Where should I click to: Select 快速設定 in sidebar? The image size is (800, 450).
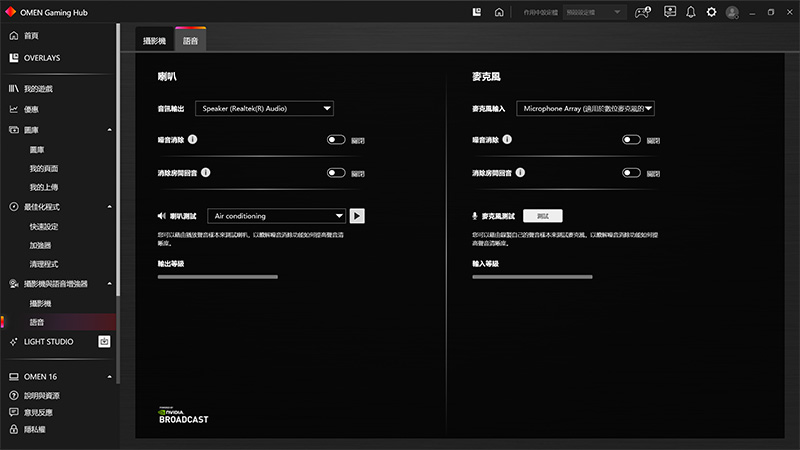pos(44,227)
